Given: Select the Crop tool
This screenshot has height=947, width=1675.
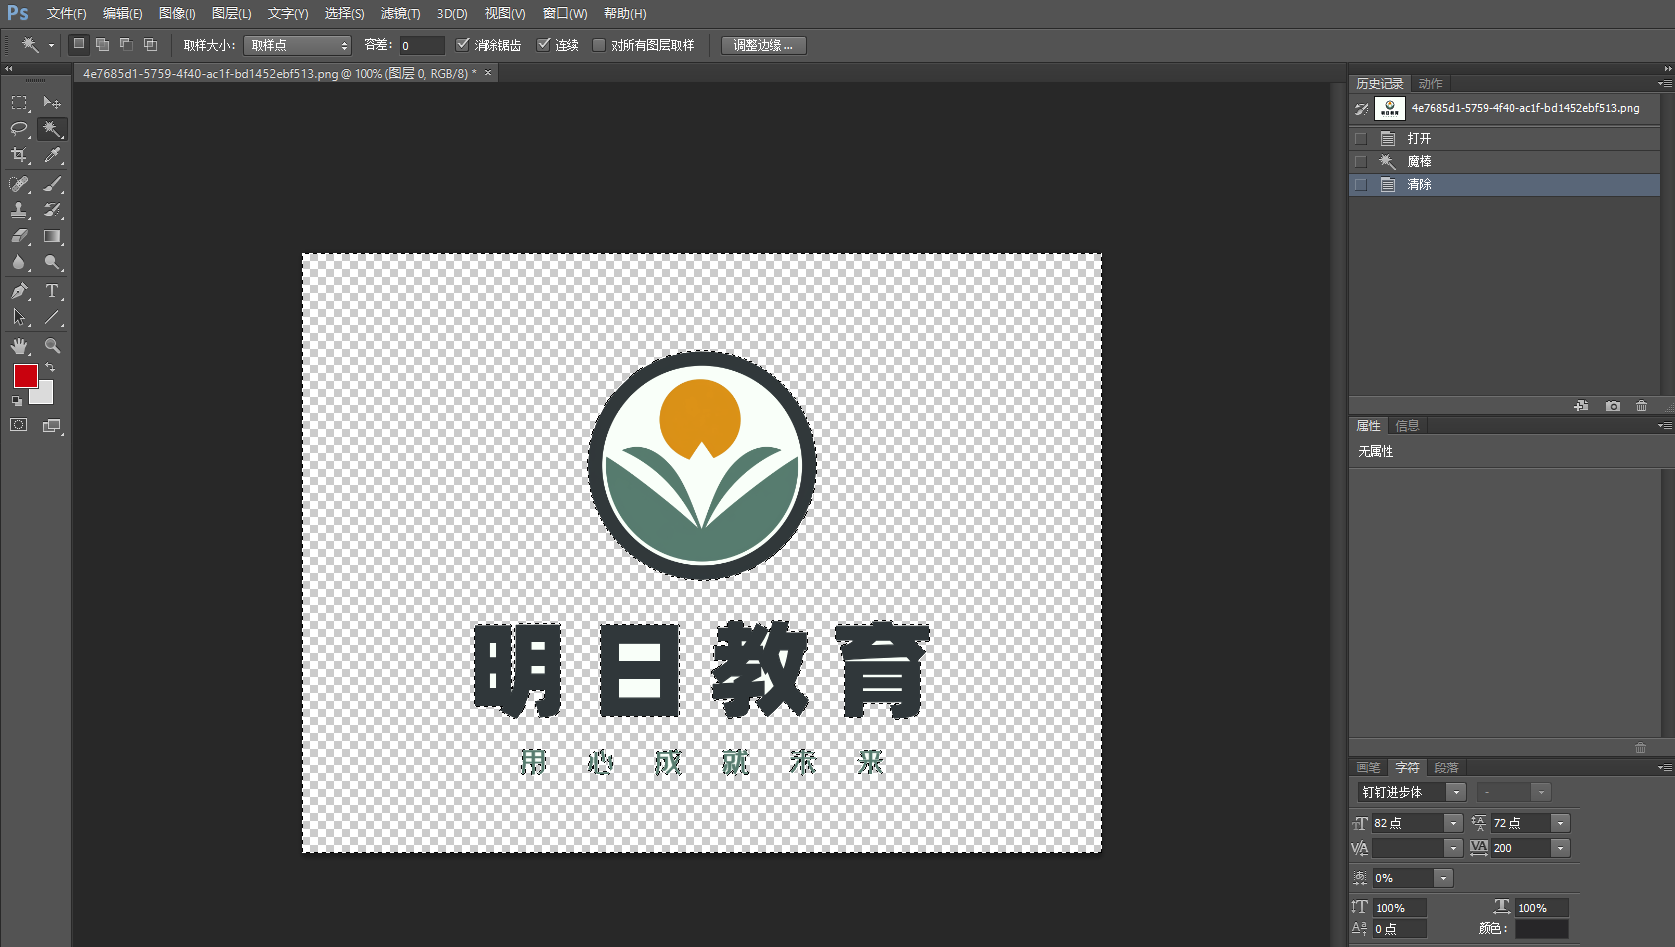Looking at the screenshot, I should click(19, 155).
